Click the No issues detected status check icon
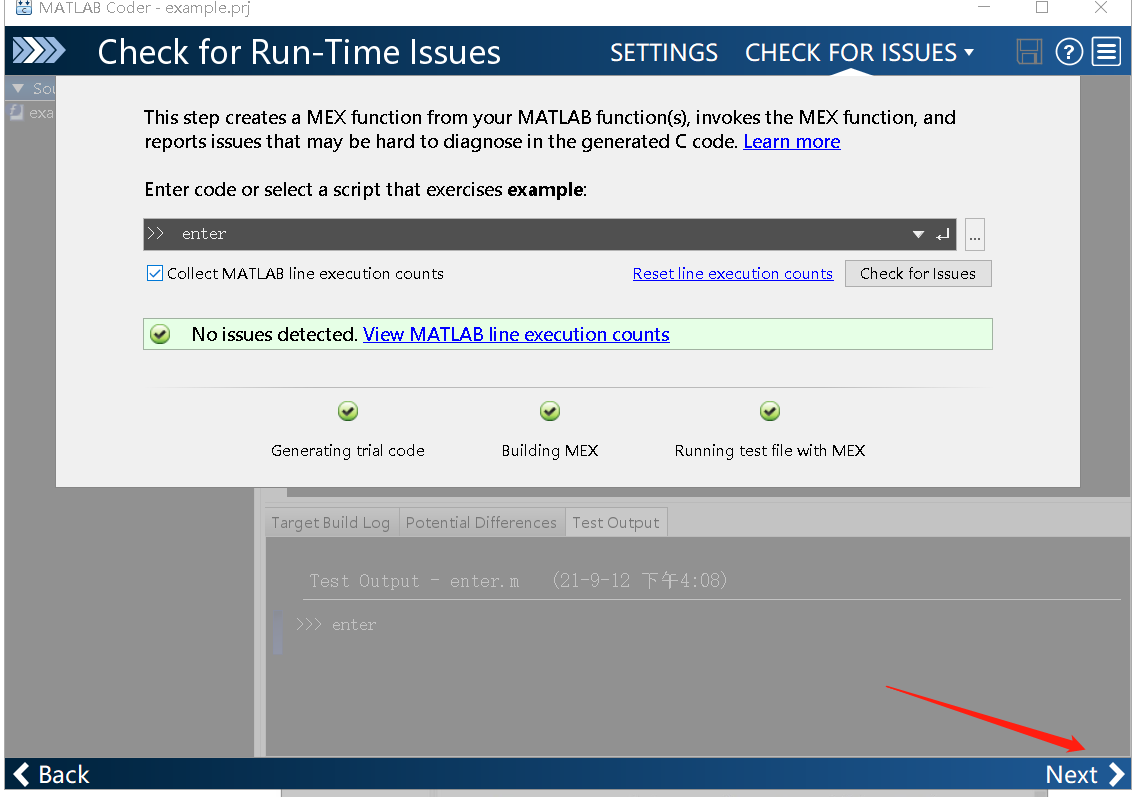1146x797 pixels. click(x=160, y=335)
